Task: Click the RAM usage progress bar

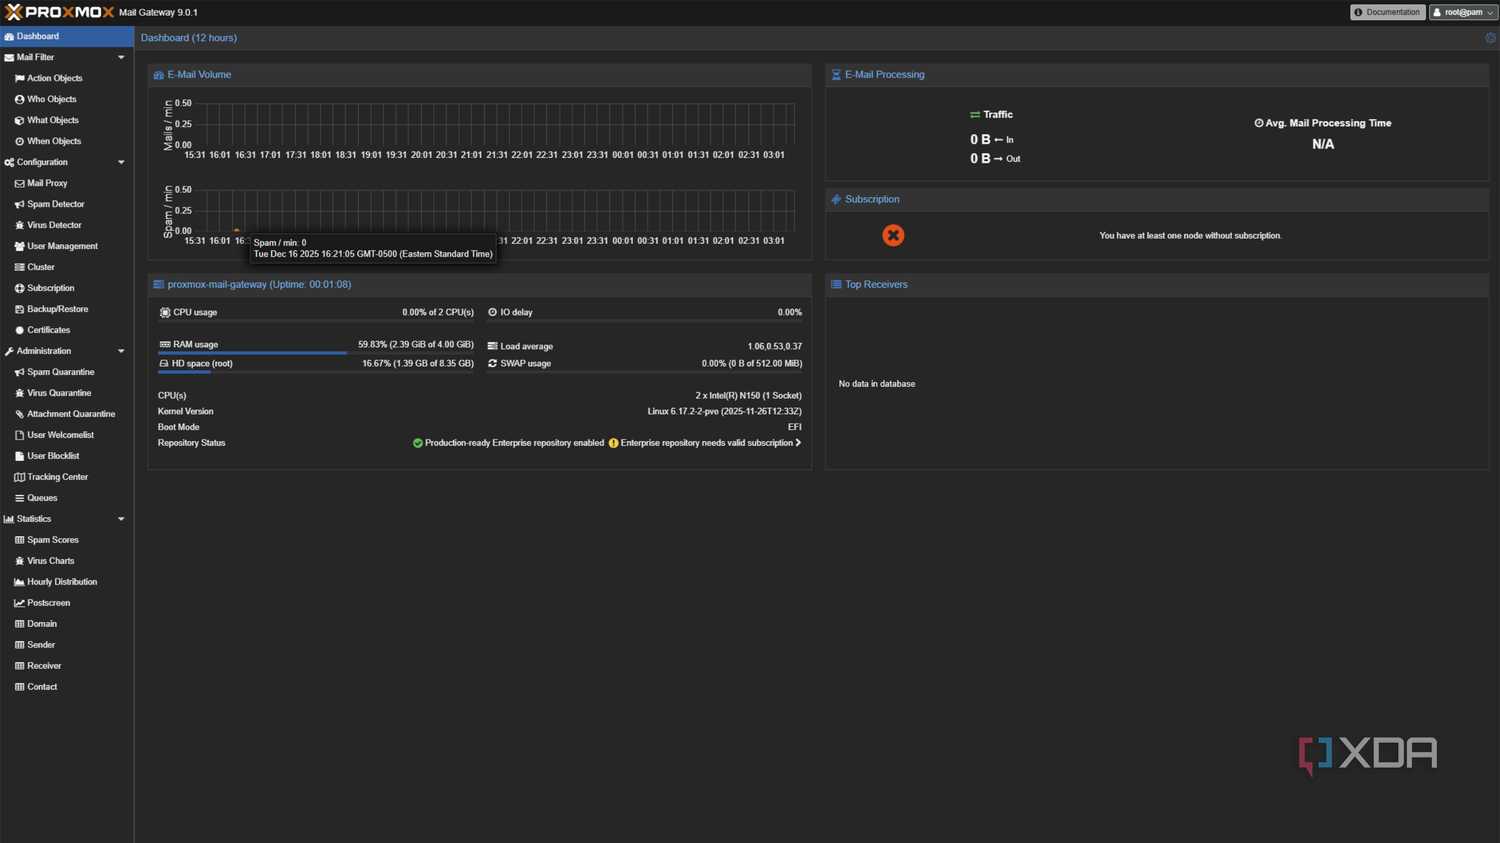Action: [316, 353]
